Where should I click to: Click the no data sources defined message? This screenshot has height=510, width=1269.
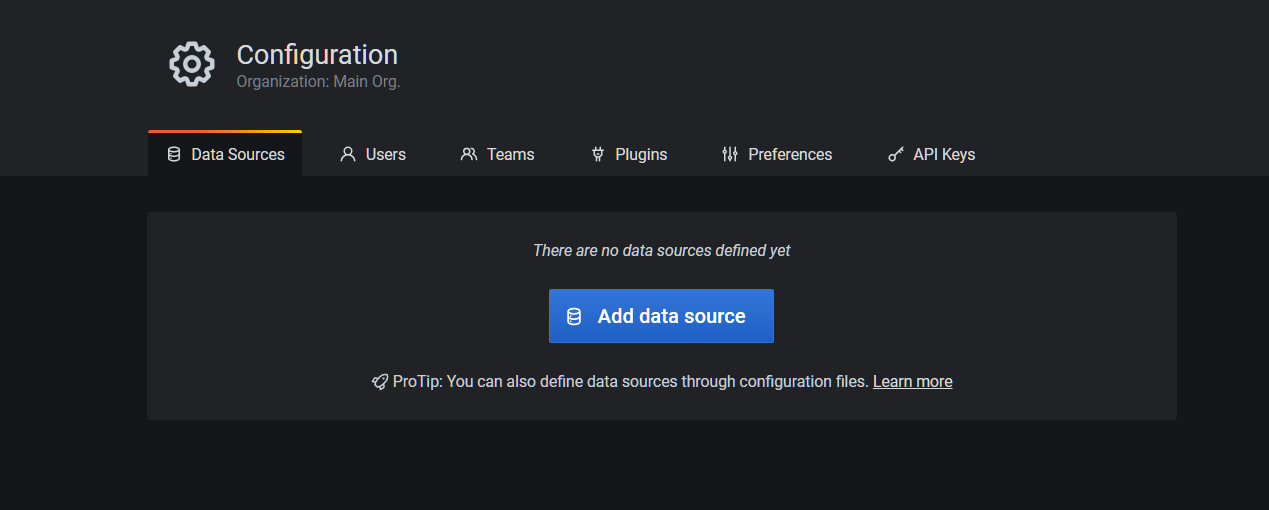point(661,250)
